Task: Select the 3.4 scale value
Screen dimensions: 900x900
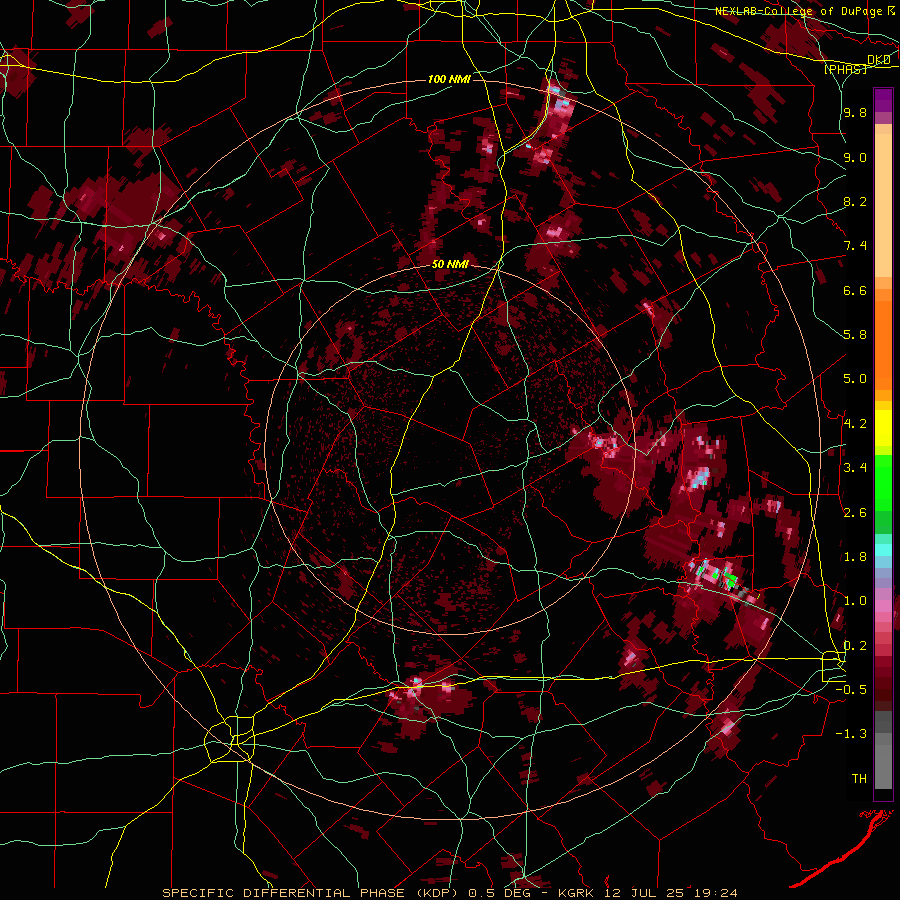Action: pos(855,468)
